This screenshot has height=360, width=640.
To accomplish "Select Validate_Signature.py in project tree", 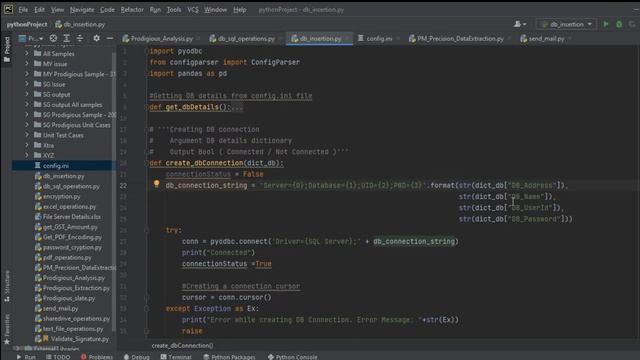I will (80, 339).
